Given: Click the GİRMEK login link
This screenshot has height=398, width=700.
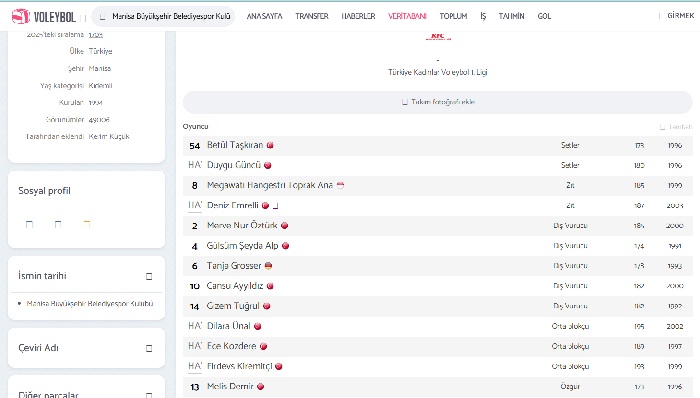Looking at the screenshot, I should tap(680, 16).
